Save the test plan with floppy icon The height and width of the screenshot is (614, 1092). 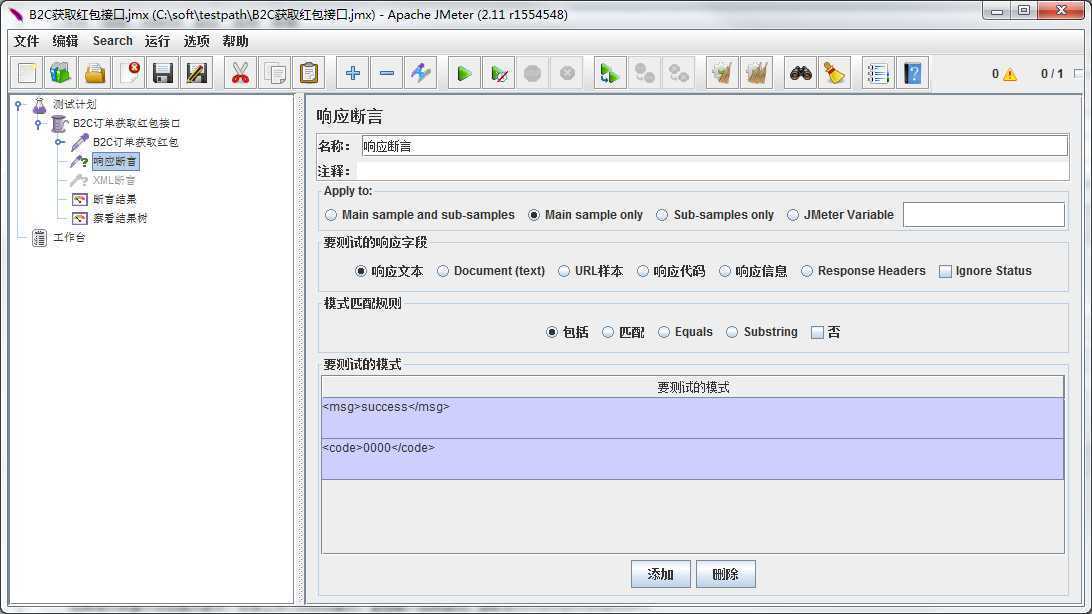pos(163,73)
